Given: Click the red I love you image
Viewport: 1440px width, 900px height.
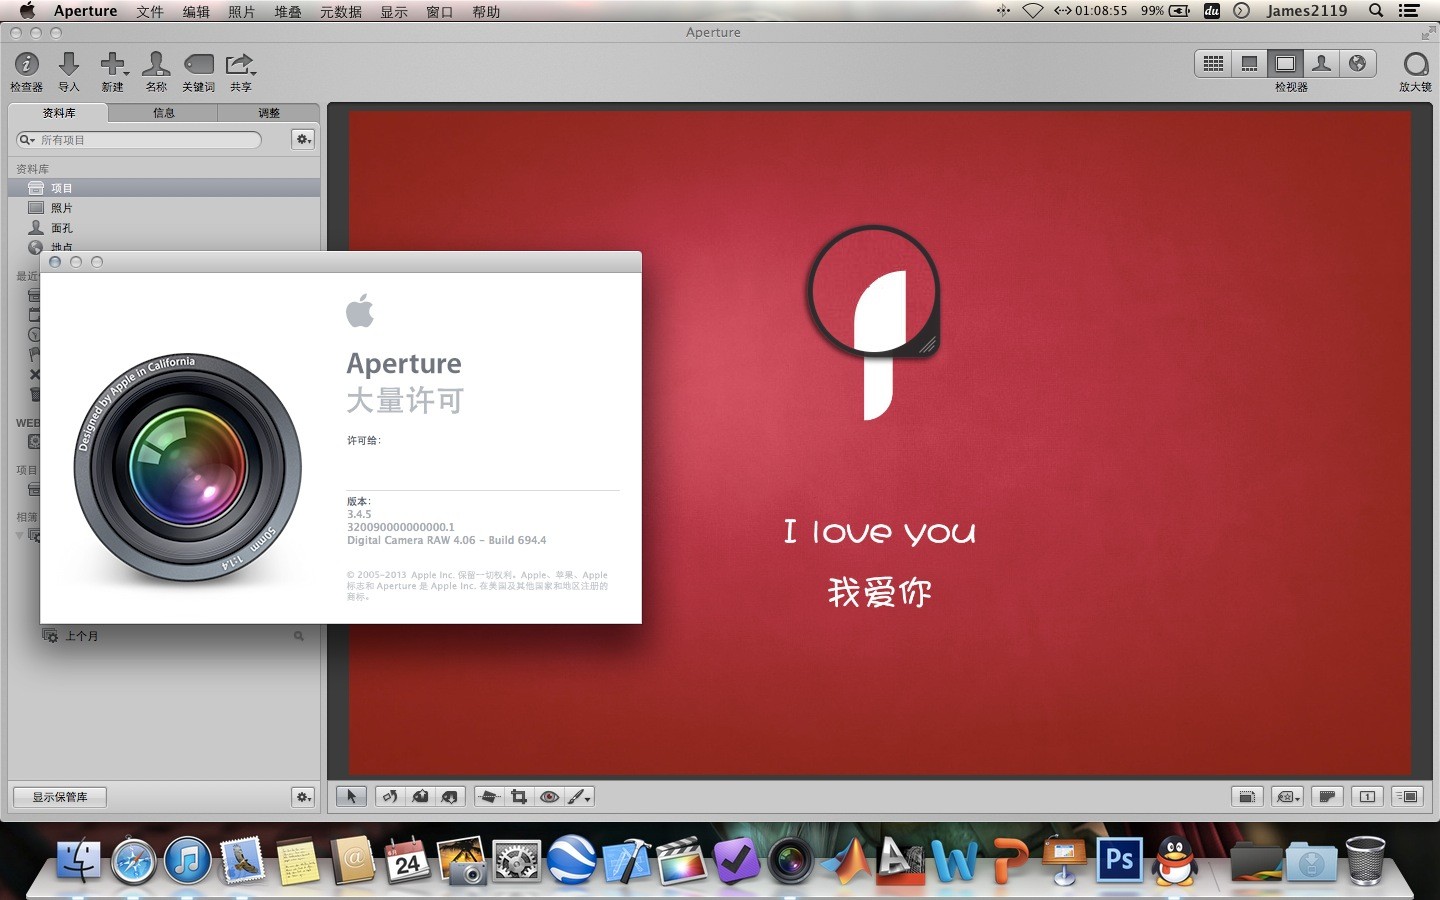Looking at the screenshot, I should pos(879,443).
